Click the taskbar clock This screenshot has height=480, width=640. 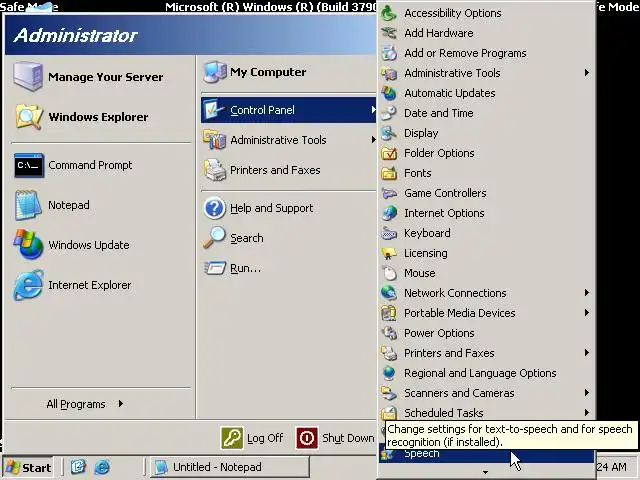click(611, 467)
